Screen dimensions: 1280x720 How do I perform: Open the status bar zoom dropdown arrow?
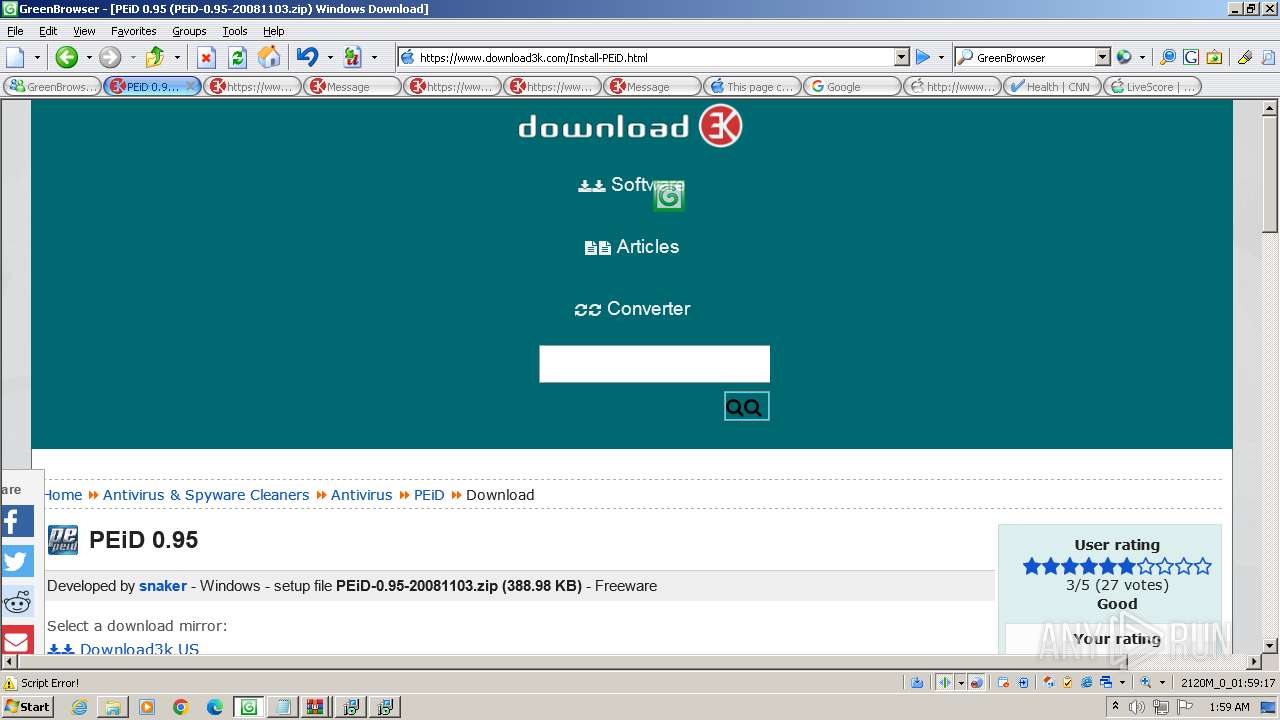pyautogui.click(x=1162, y=683)
